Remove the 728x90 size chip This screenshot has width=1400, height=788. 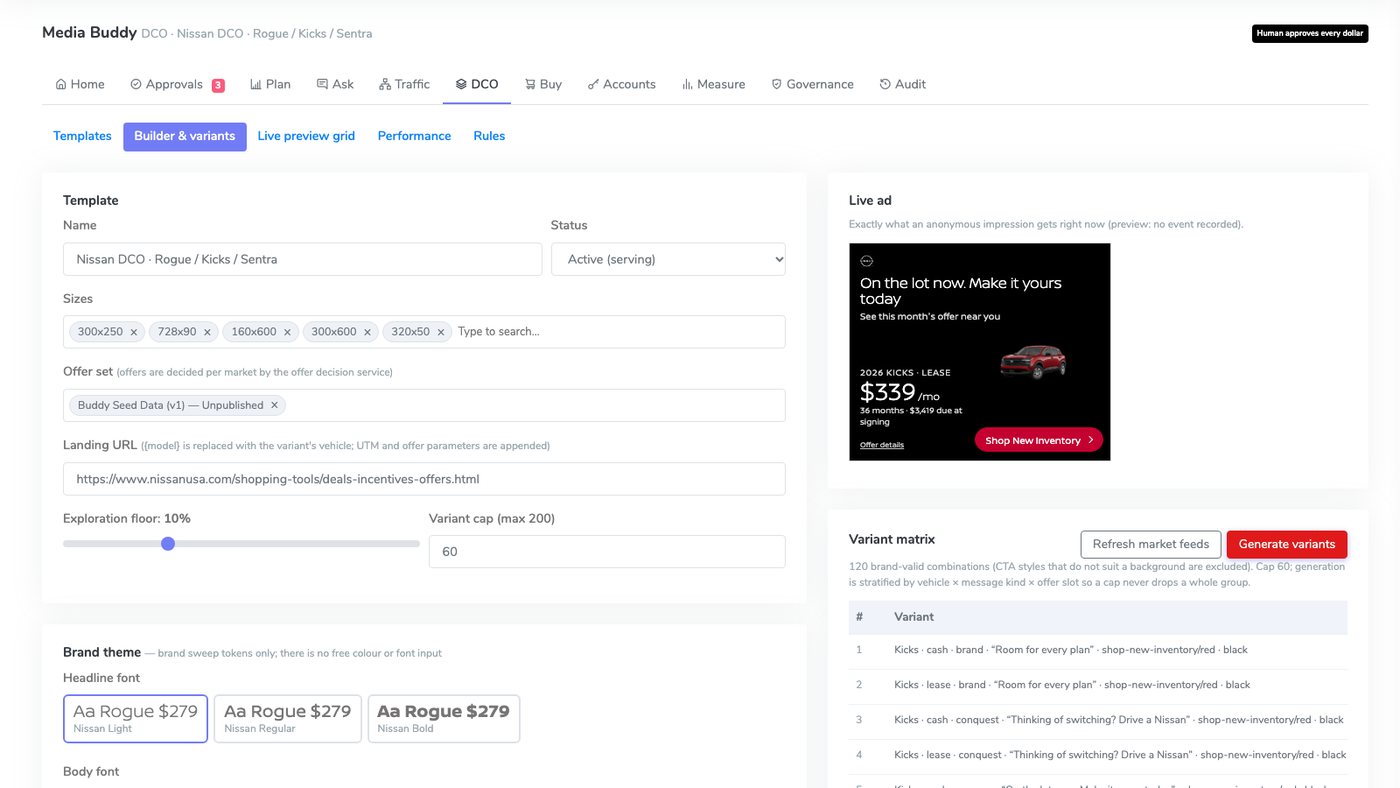pyautogui.click(x=208, y=332)
